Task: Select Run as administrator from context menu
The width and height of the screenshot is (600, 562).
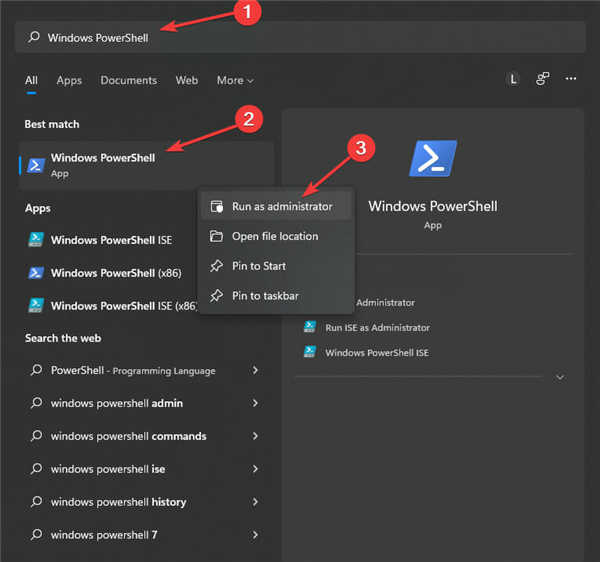Action: point(281,206)
